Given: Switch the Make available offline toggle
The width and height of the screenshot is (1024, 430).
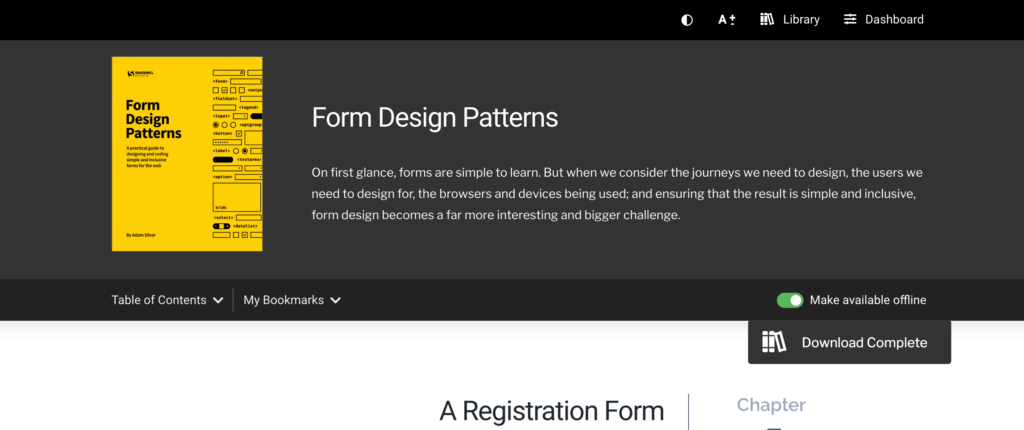Looking at the screenshot, I should click(790, 300).
